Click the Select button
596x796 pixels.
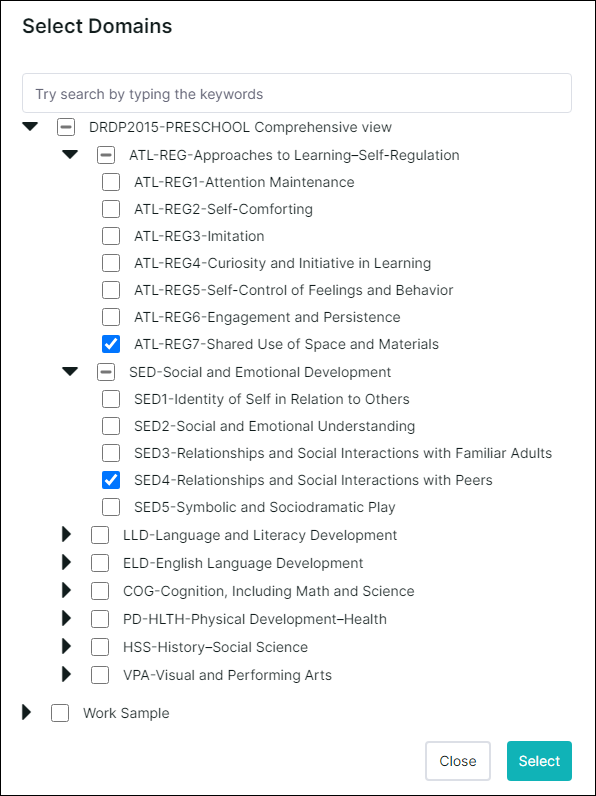coord(539,760)
